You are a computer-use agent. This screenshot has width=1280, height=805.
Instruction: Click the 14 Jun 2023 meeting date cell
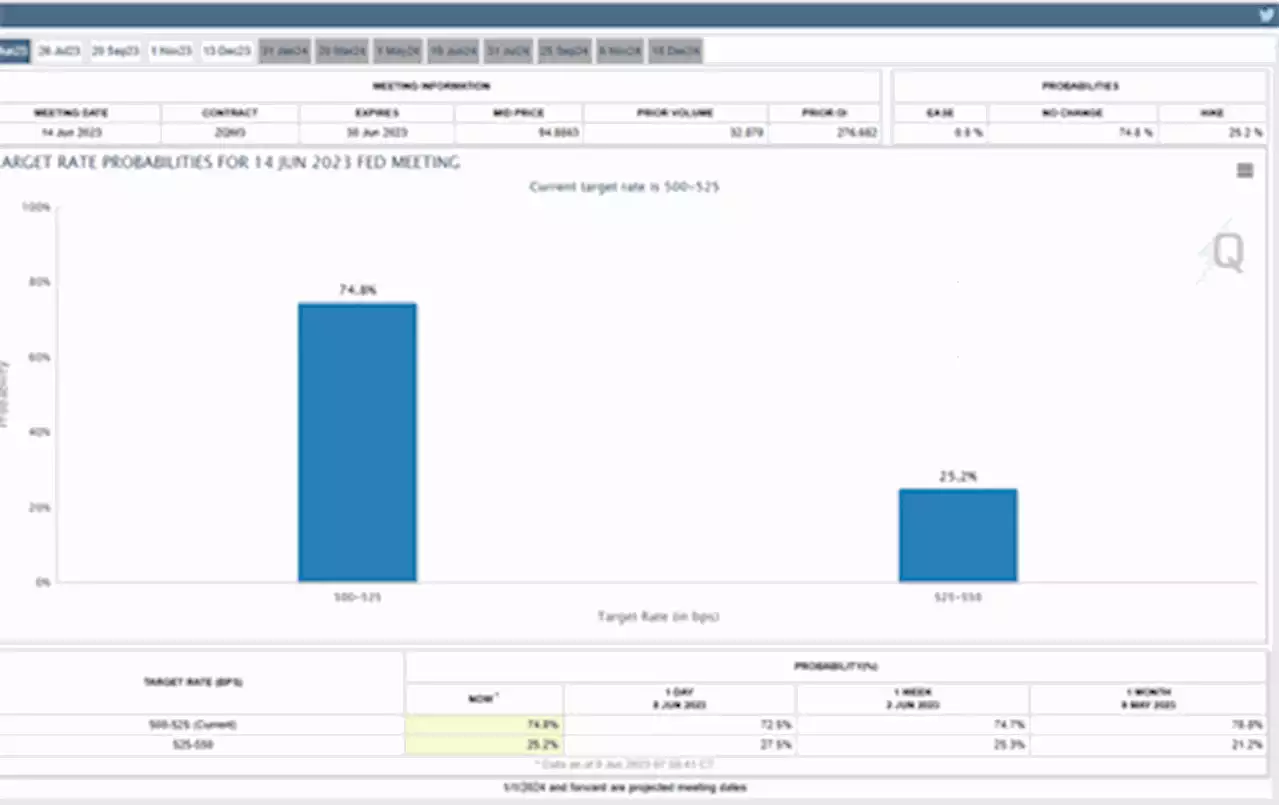[x=71, y=132]
